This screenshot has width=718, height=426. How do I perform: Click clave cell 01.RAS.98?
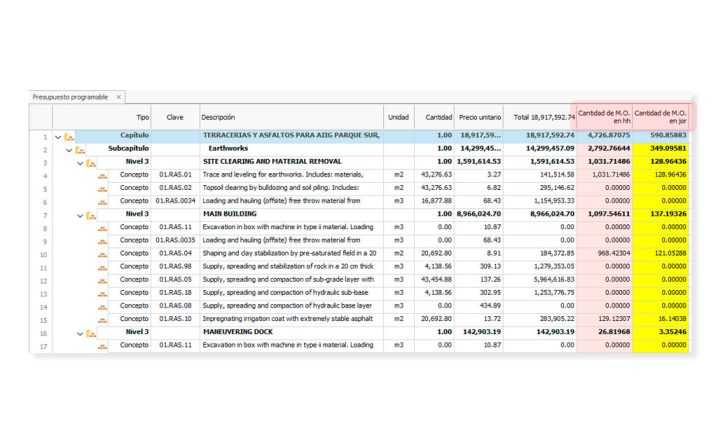175,266
